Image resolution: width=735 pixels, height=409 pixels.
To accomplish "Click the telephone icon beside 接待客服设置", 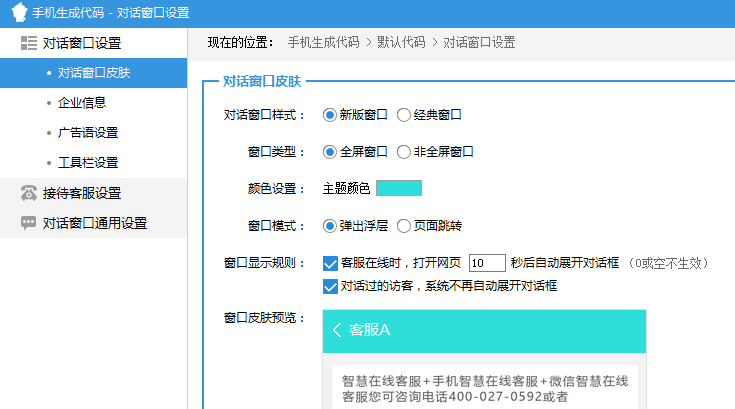I will pyautogui.click(x=28, y=193).
